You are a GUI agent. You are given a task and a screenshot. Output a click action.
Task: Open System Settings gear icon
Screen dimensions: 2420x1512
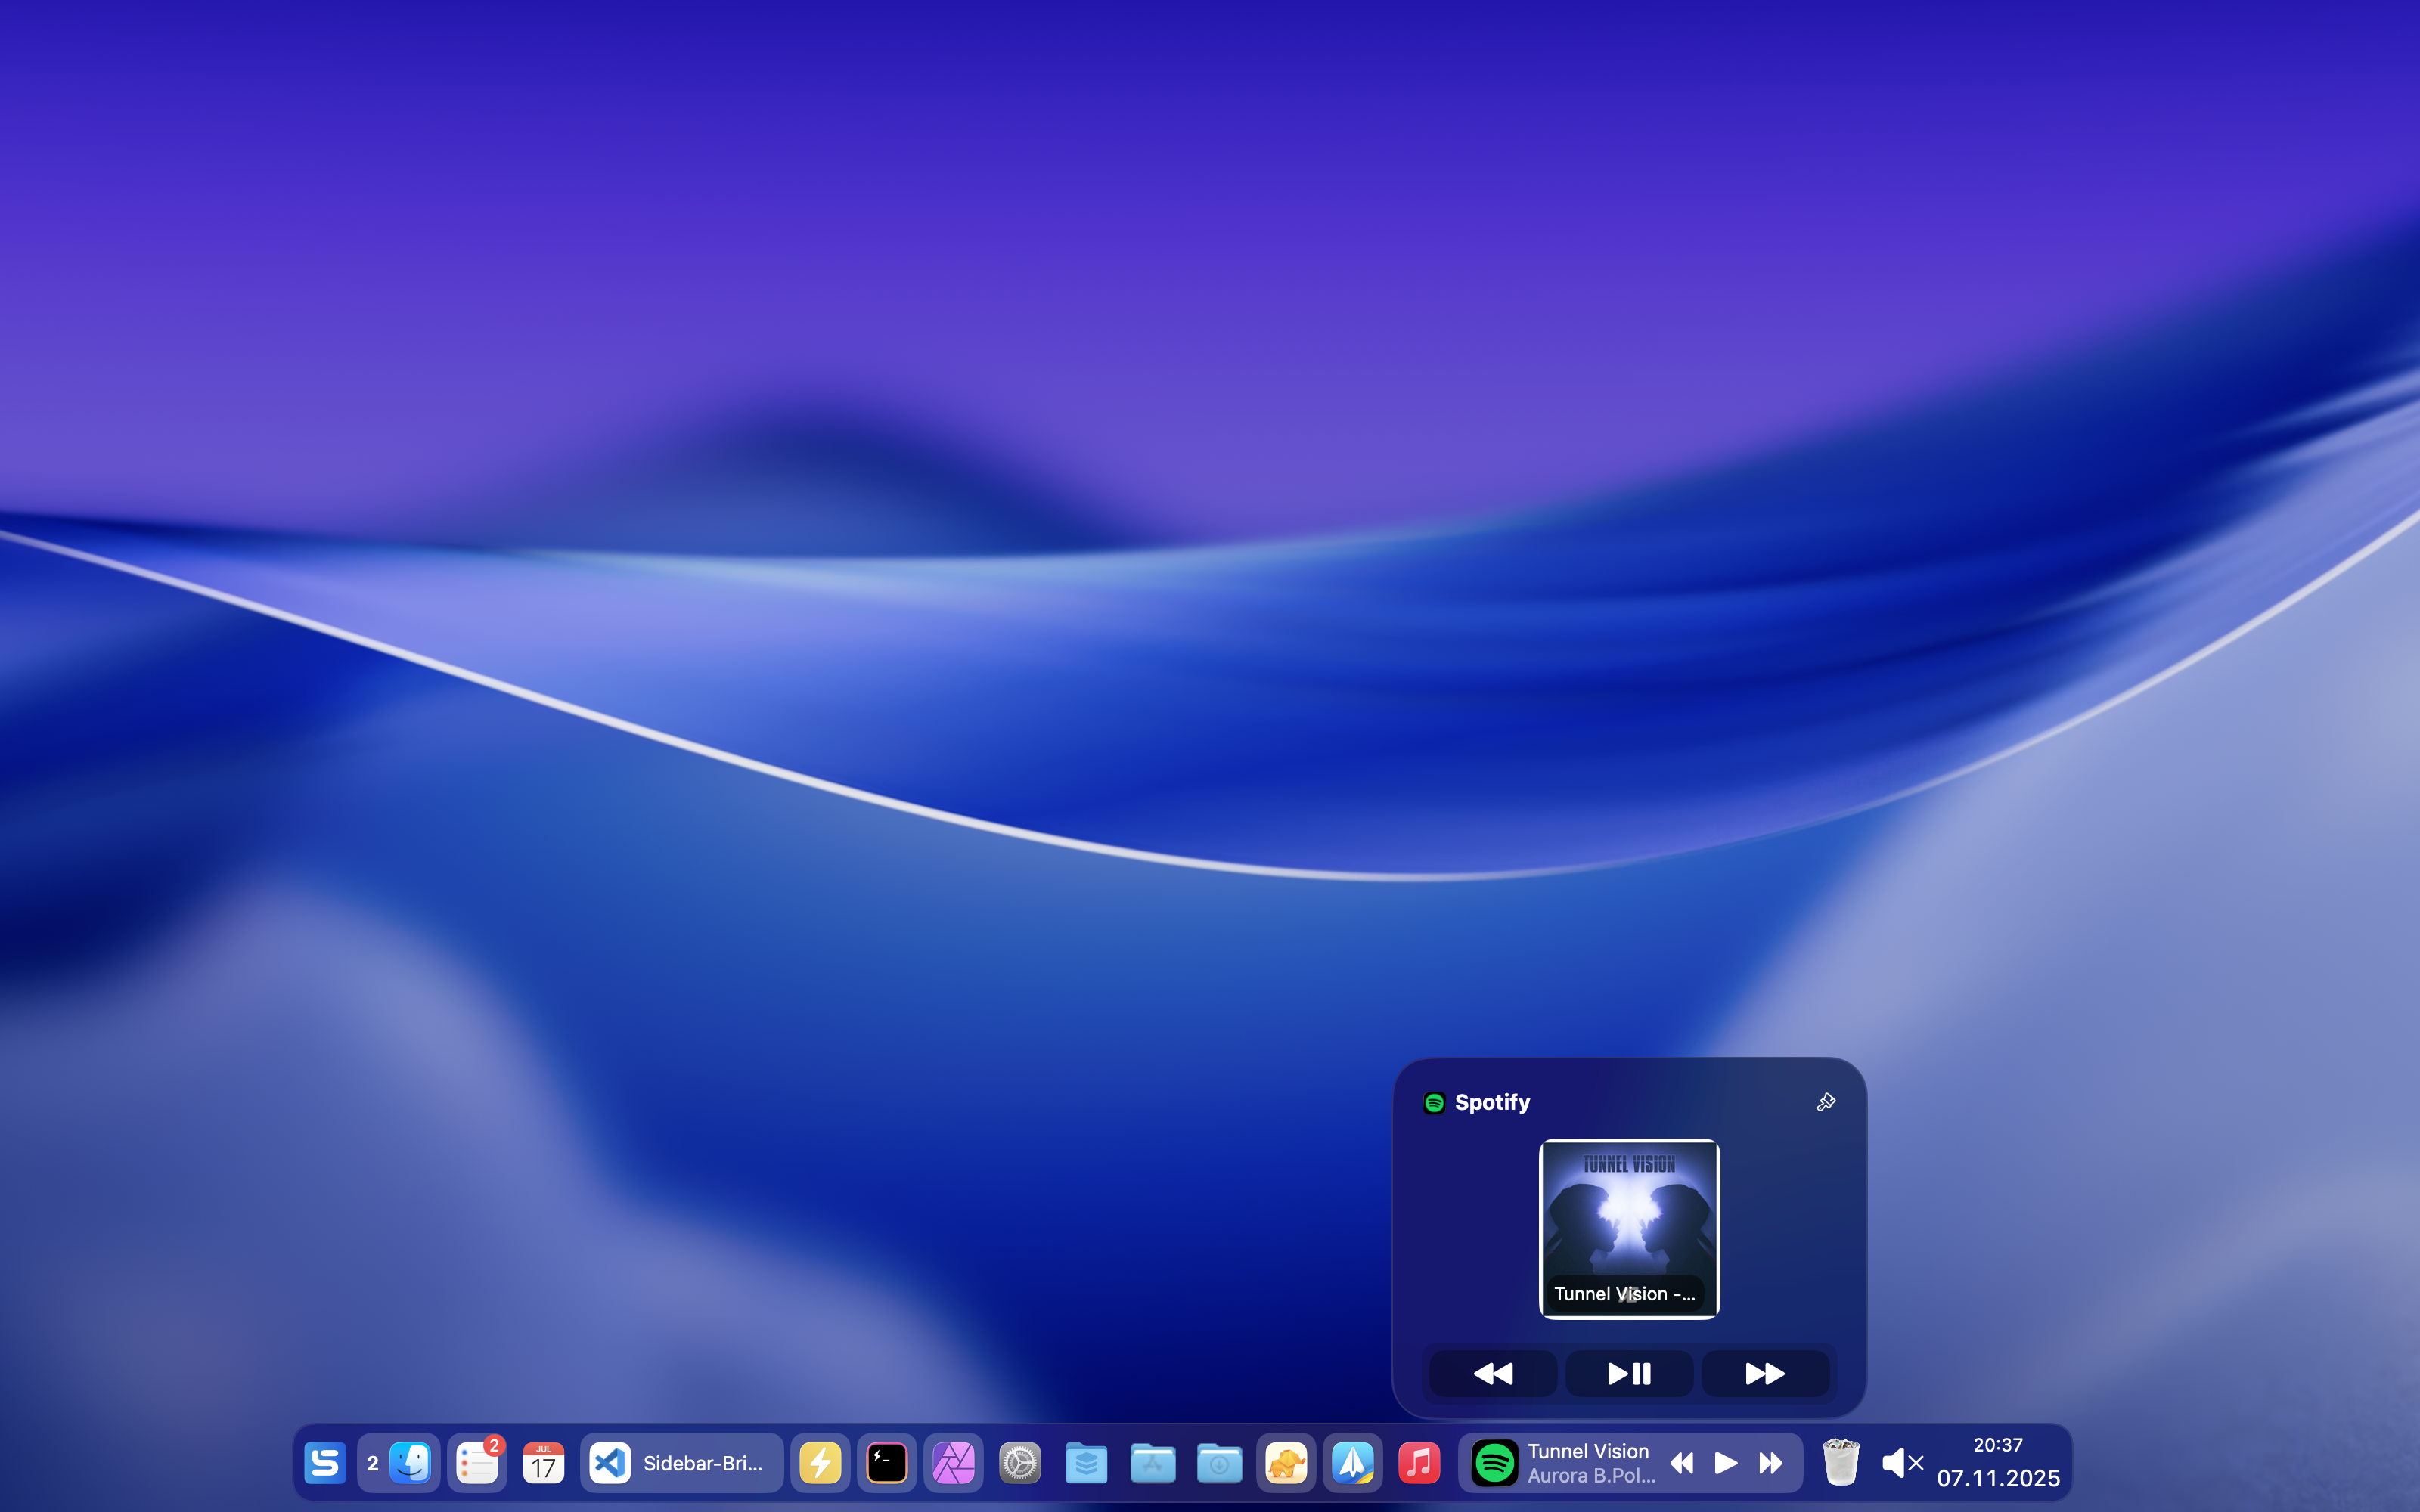pos(1020,1464)
